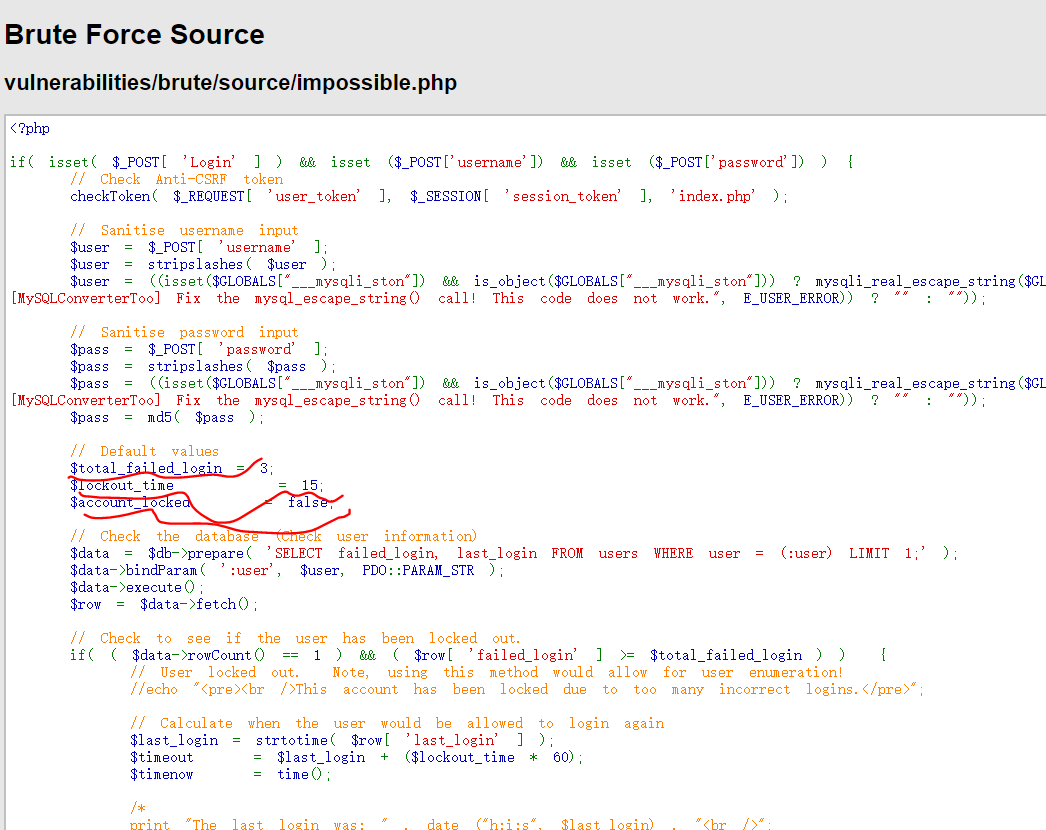Screen dimensions: 1046x830
Task: Click the isset ($_POST['password']) condition
Action: pos(698,162)
